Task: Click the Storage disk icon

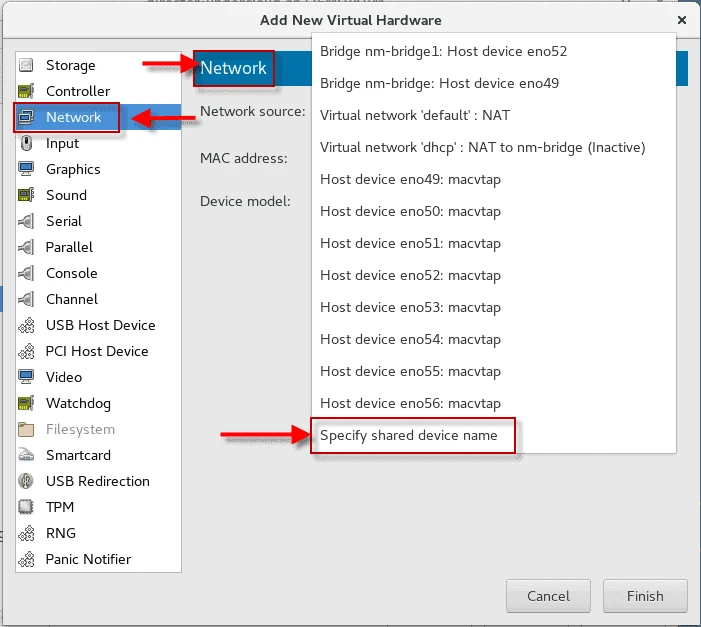Action: pyautogui.click(x=26, y=65)
